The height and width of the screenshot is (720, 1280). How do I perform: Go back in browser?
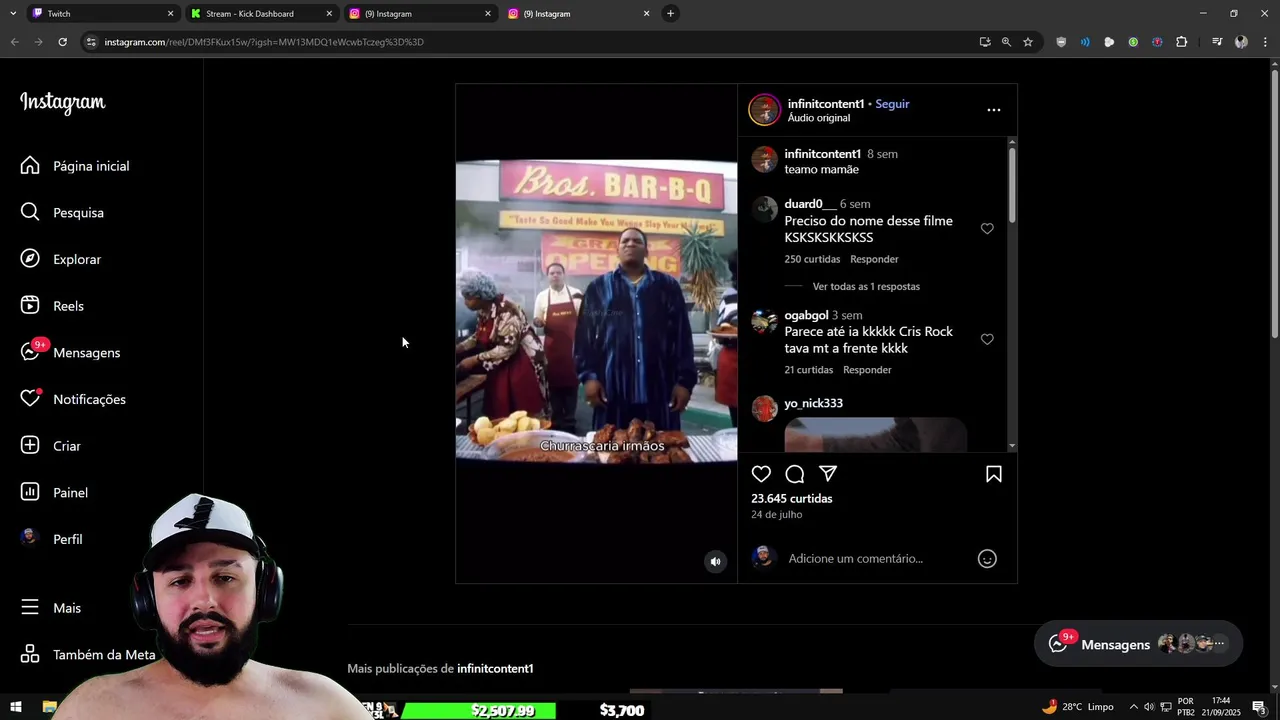[14, 42]
